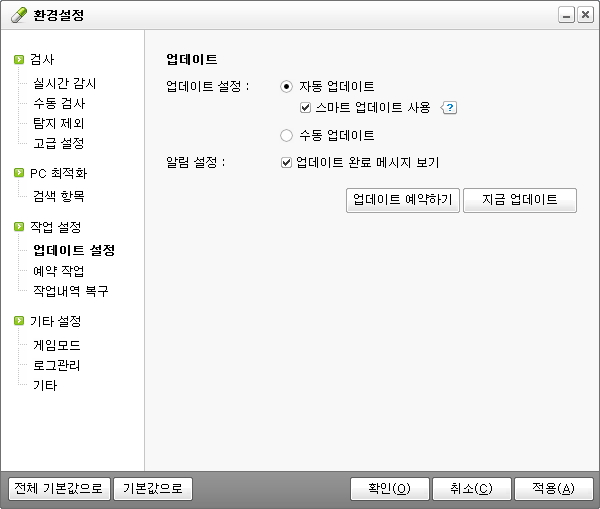This screenshot has height=509, width=600.
Task: Open 예약 작업 settings page
Action: point(59,271)
